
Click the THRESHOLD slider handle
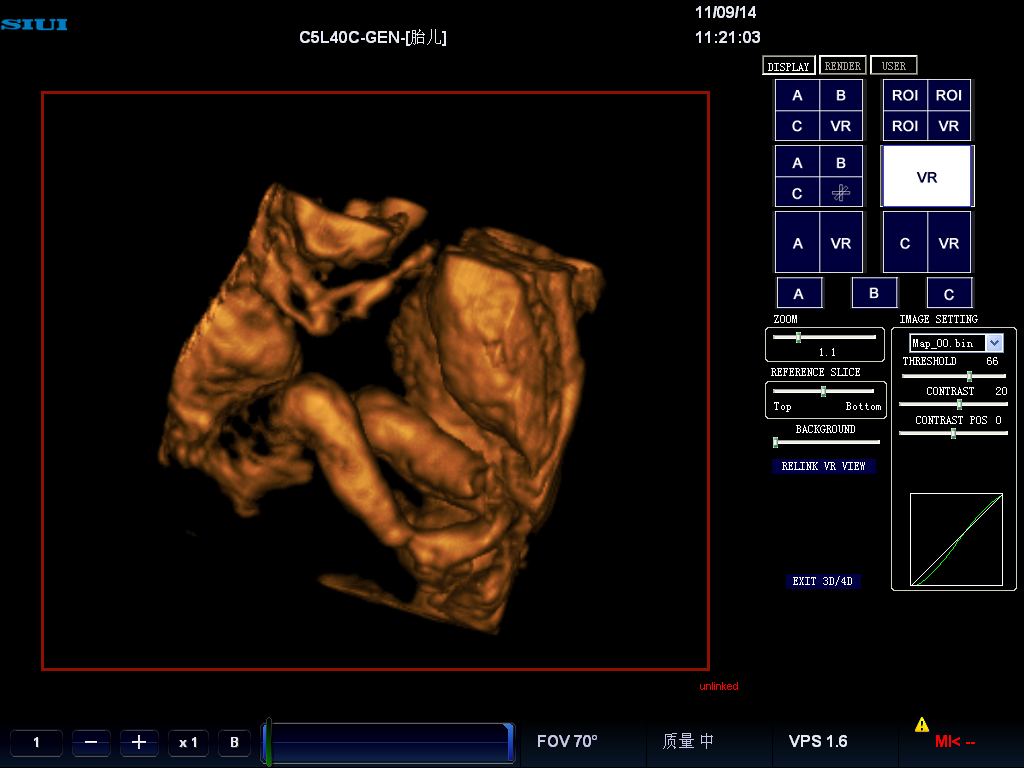click(969, 376)
